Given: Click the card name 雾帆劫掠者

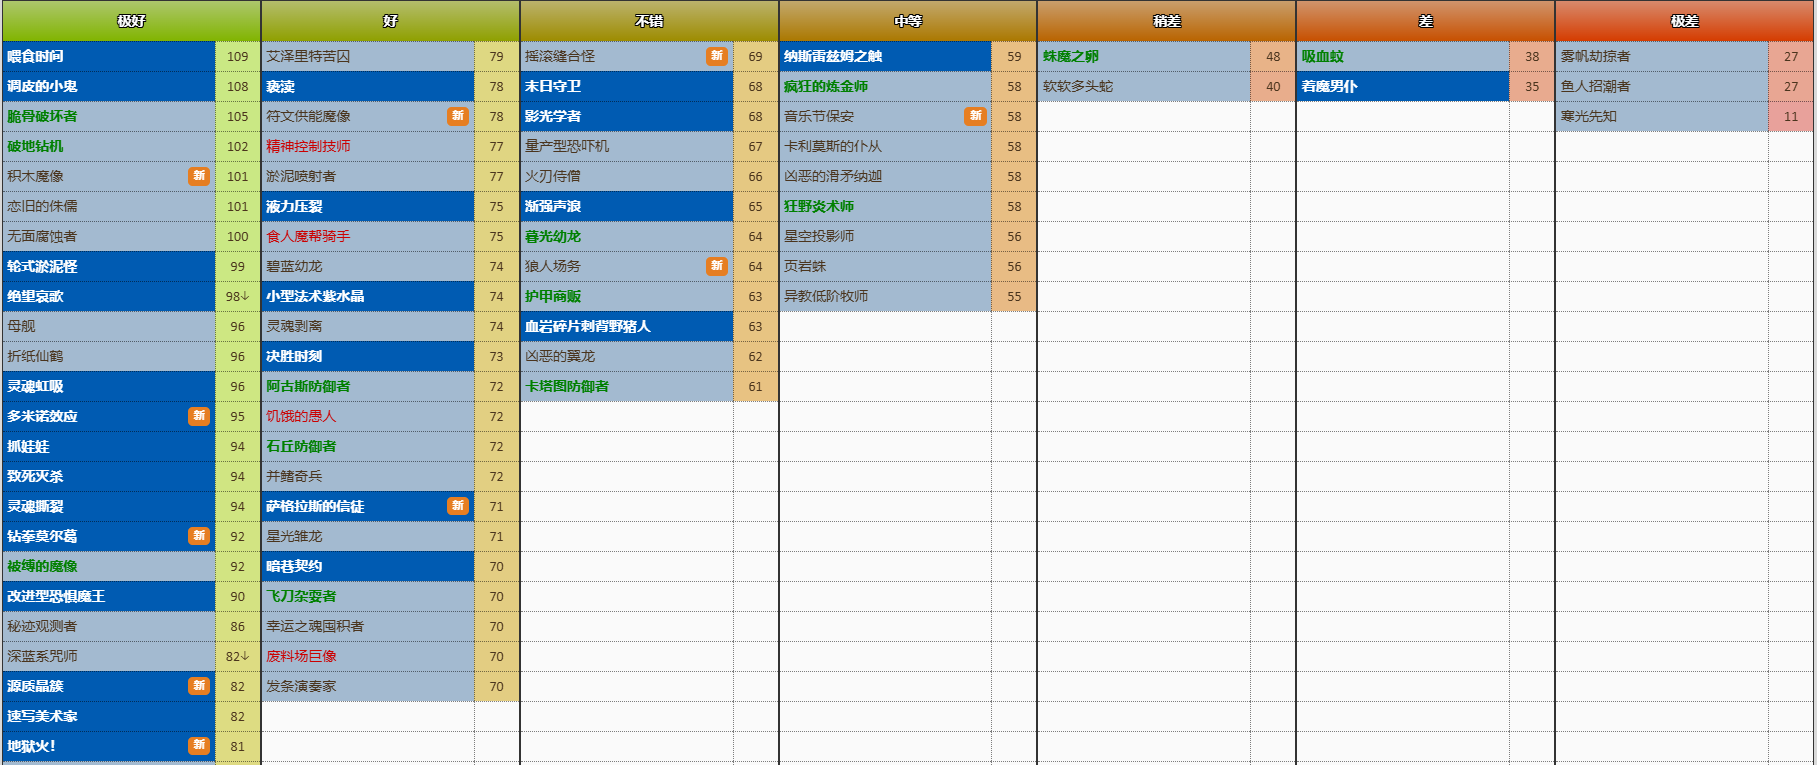Looking at the screenshot, I should click(1596, 57).
